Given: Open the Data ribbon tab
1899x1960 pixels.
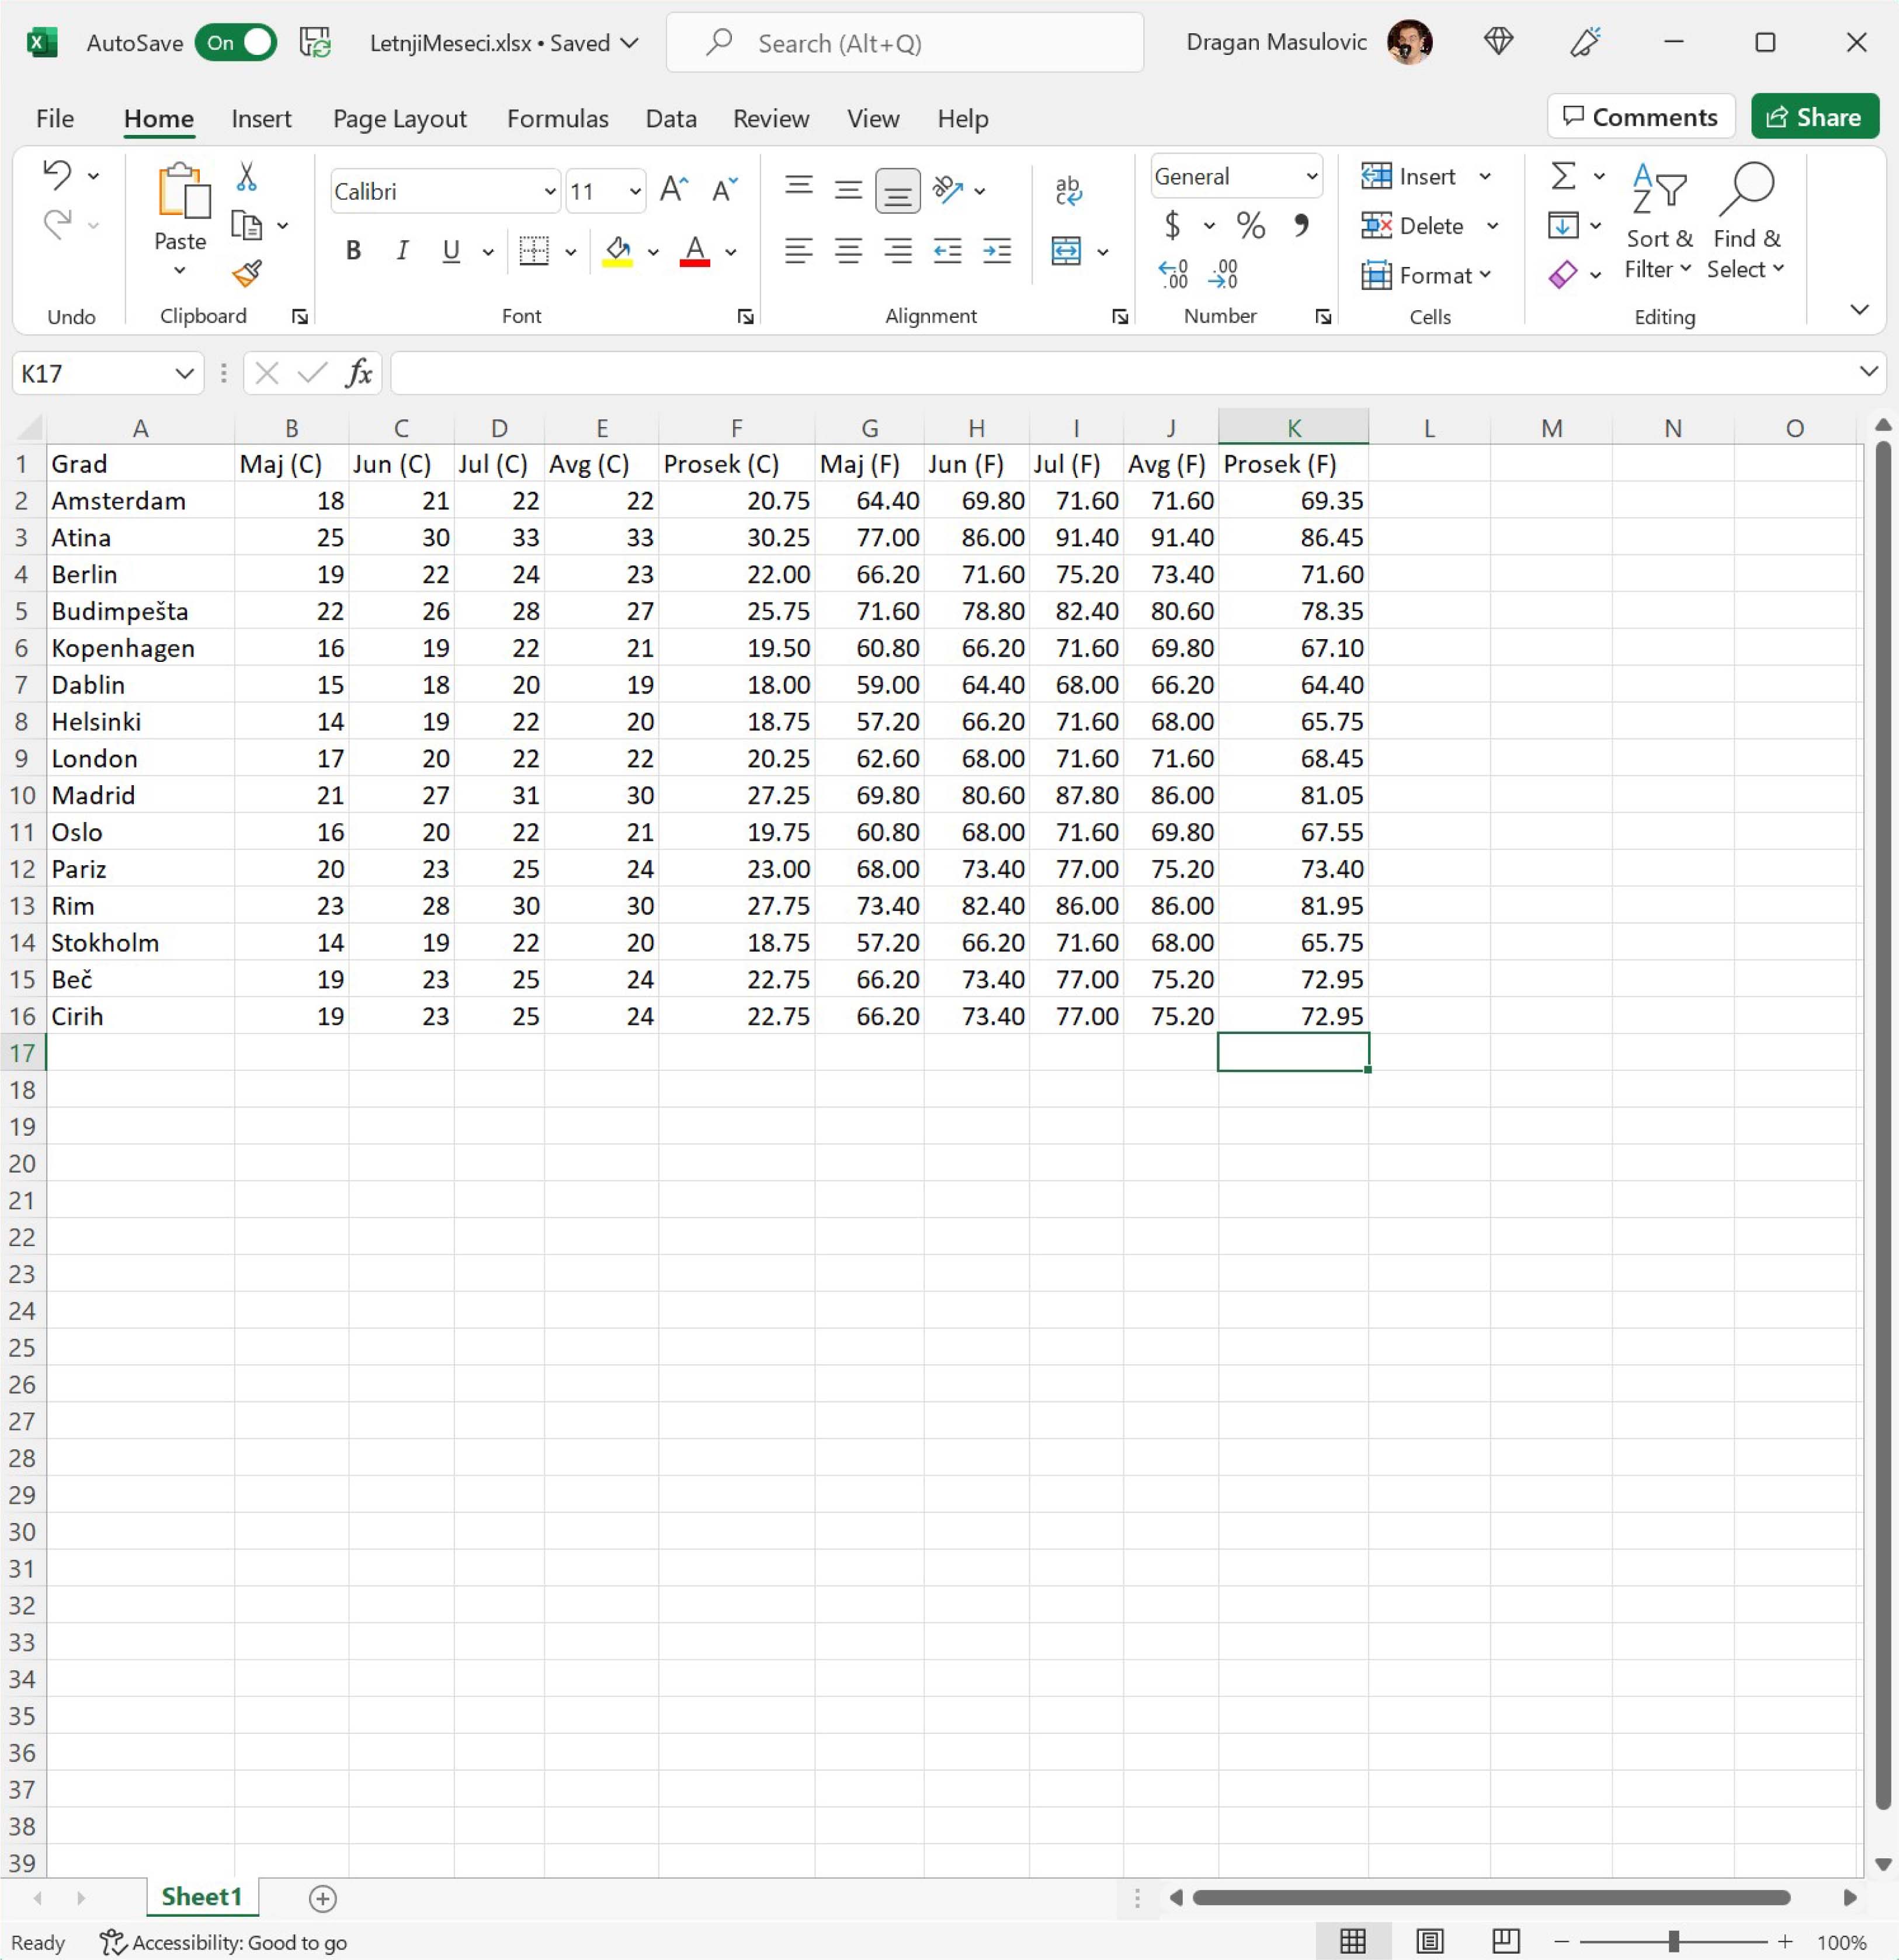Looking at the screenshot, I should tap(670, 119).
